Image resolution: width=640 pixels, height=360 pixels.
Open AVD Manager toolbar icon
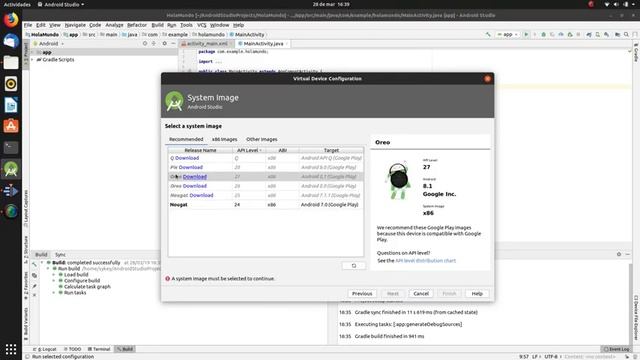pyautogui.click(x=598, y=35)
